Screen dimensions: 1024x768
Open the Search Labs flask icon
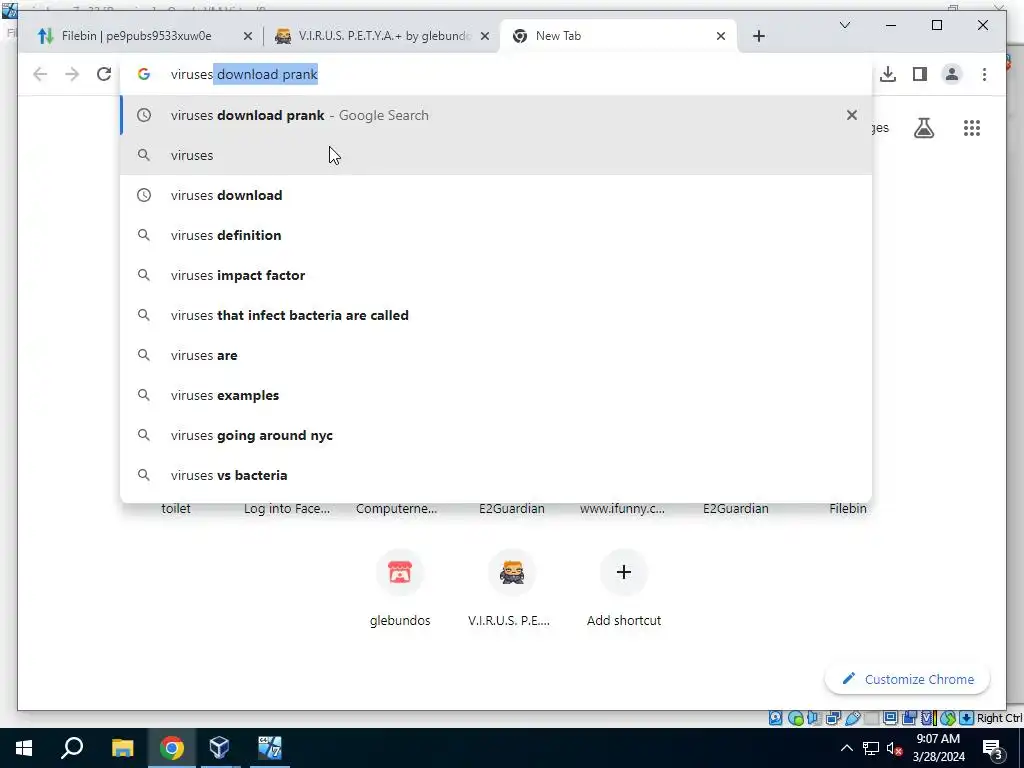(923, 128)
